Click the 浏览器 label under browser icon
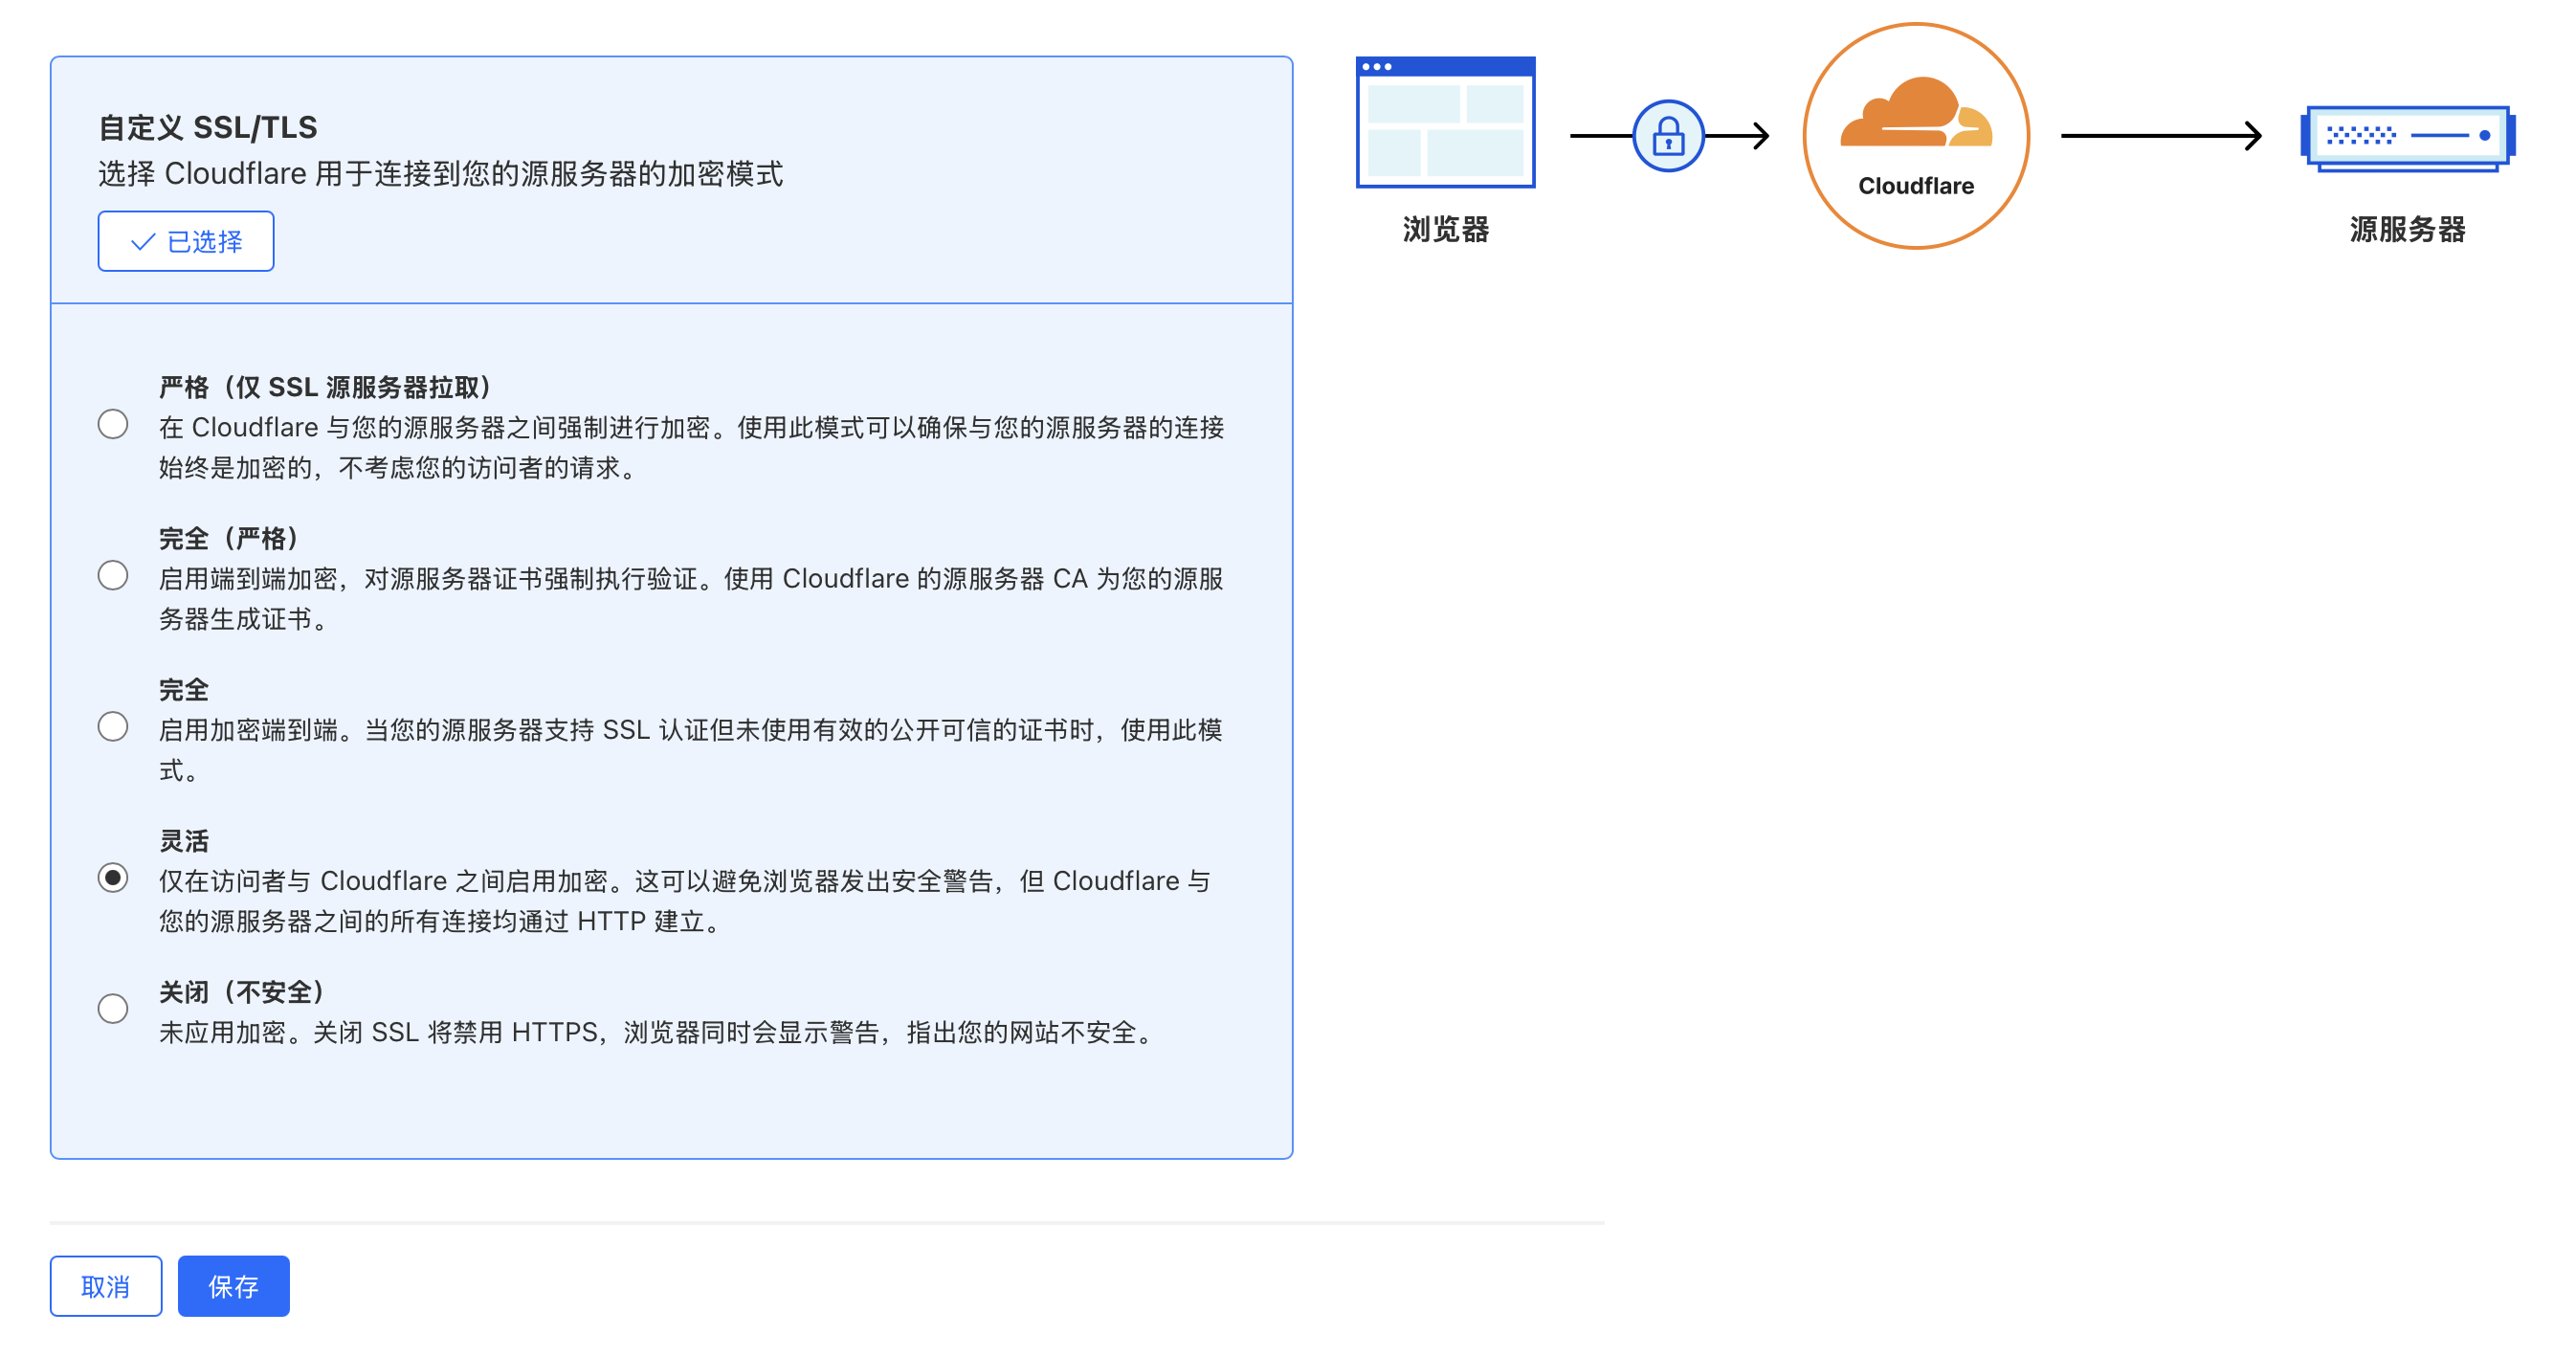 pyautogui.click(x=1445, y=230)
